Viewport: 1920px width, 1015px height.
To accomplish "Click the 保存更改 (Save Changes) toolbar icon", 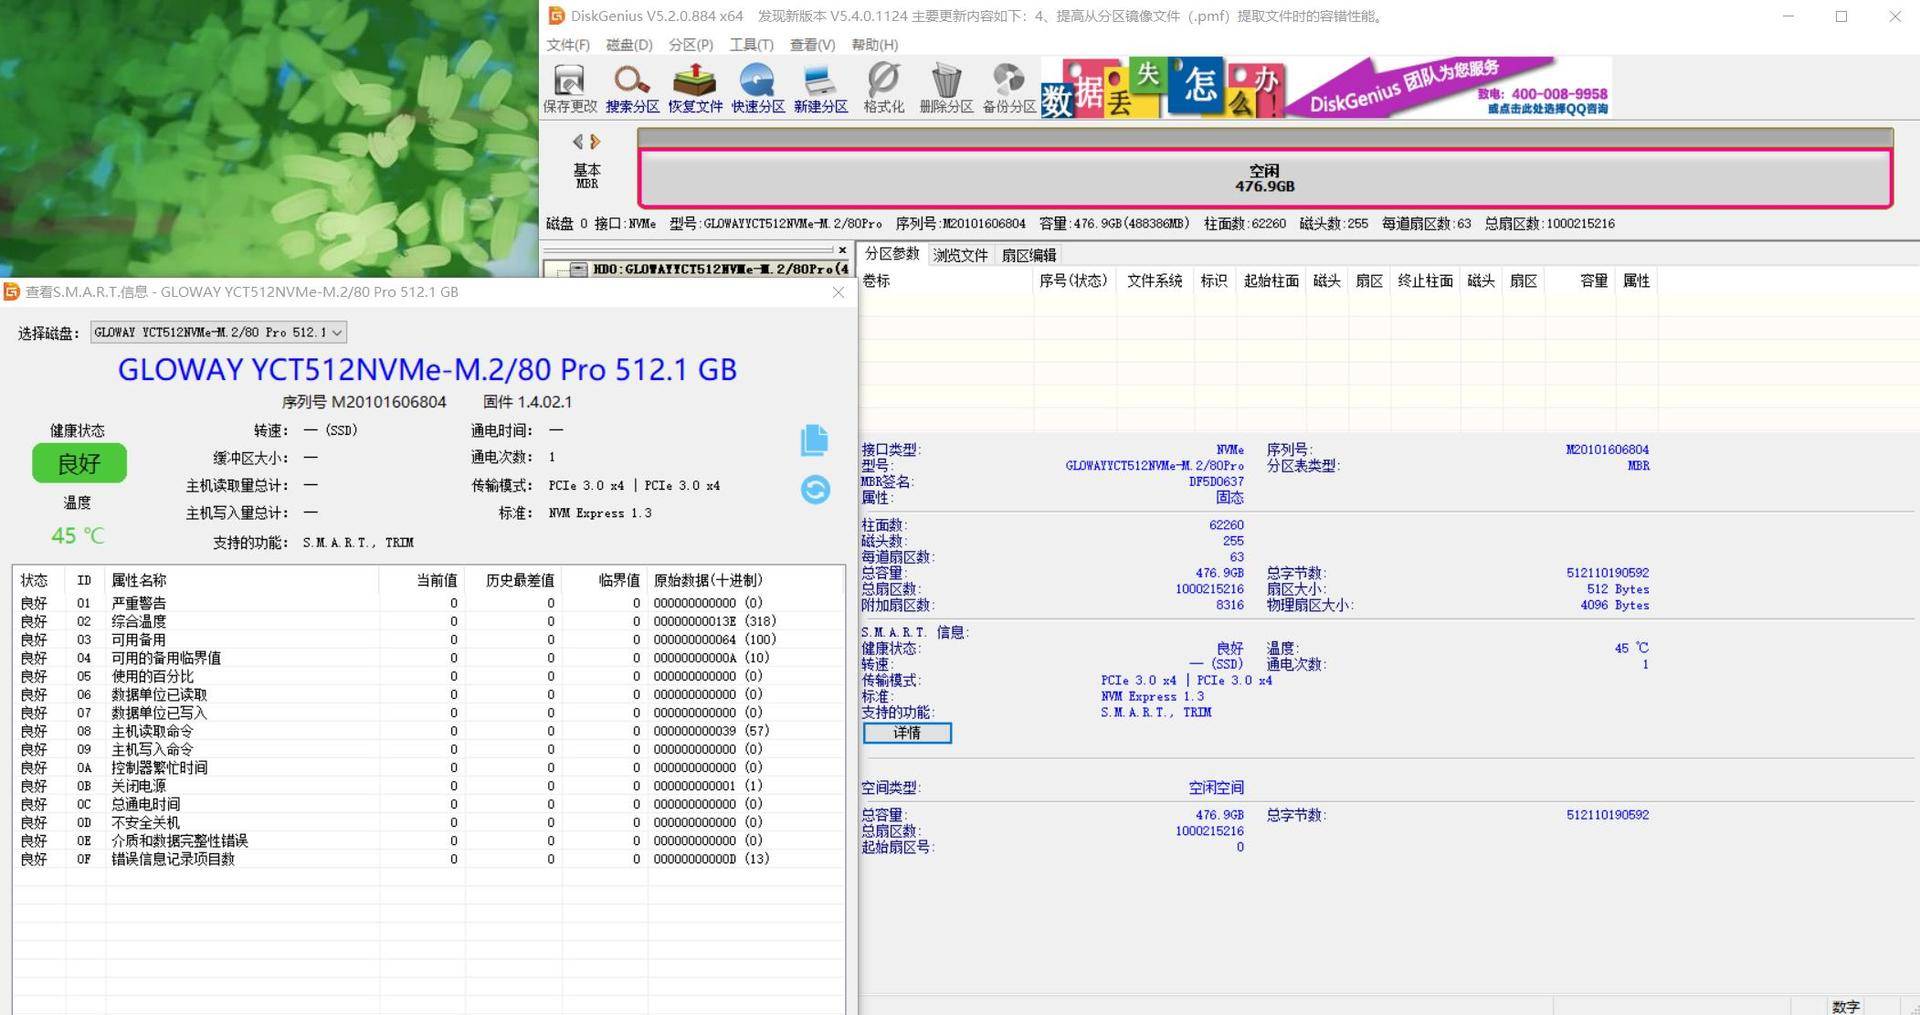I will point(569,86).
